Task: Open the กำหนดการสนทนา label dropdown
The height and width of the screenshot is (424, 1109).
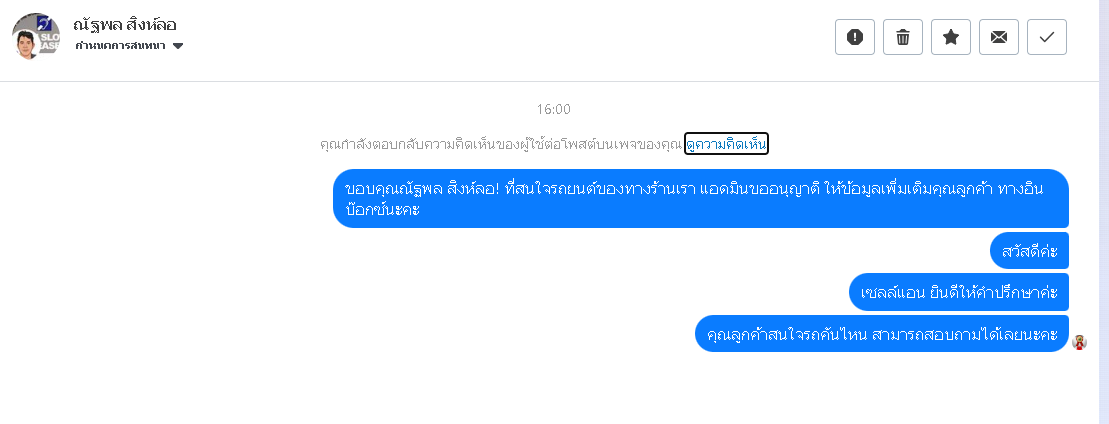Action: click(x=121, y=47)
